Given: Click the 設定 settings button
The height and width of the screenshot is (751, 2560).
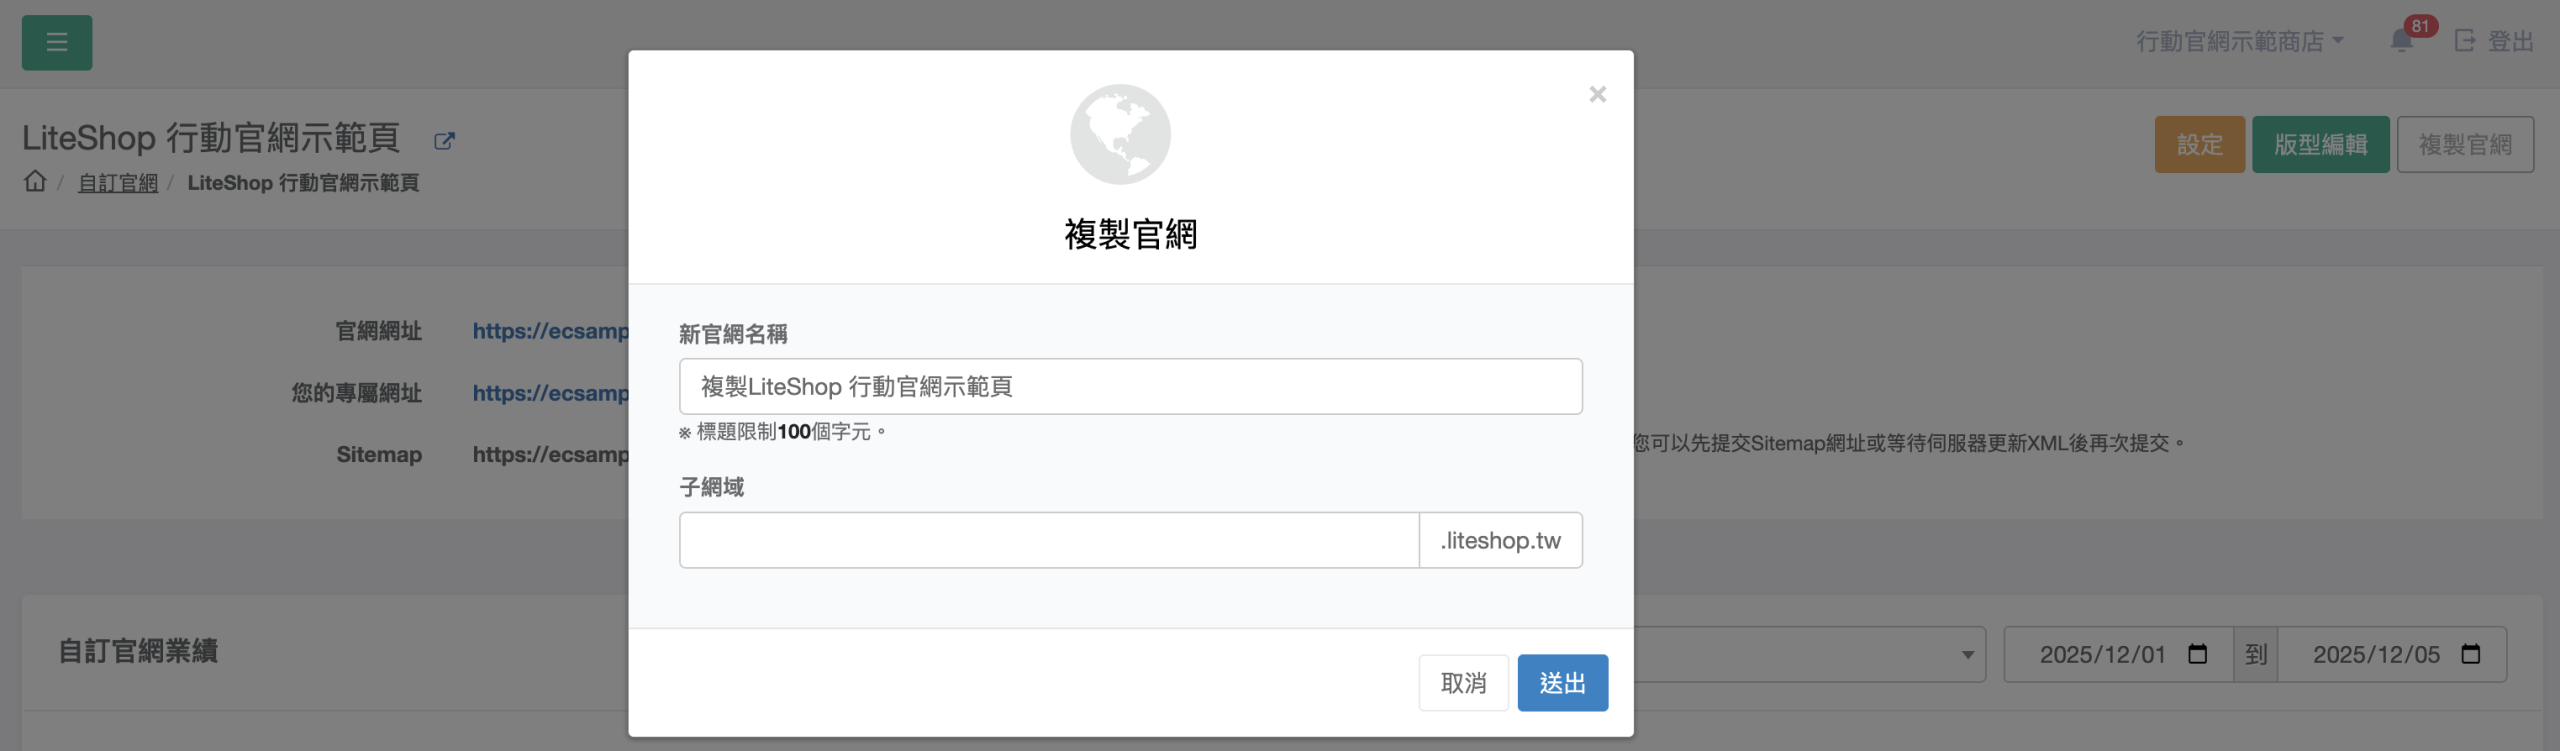Looking at the screenshot, I should point(2199,144).
